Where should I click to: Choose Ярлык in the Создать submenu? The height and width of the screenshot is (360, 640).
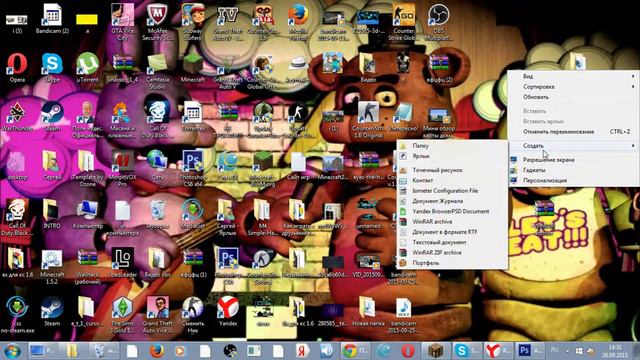452,156
